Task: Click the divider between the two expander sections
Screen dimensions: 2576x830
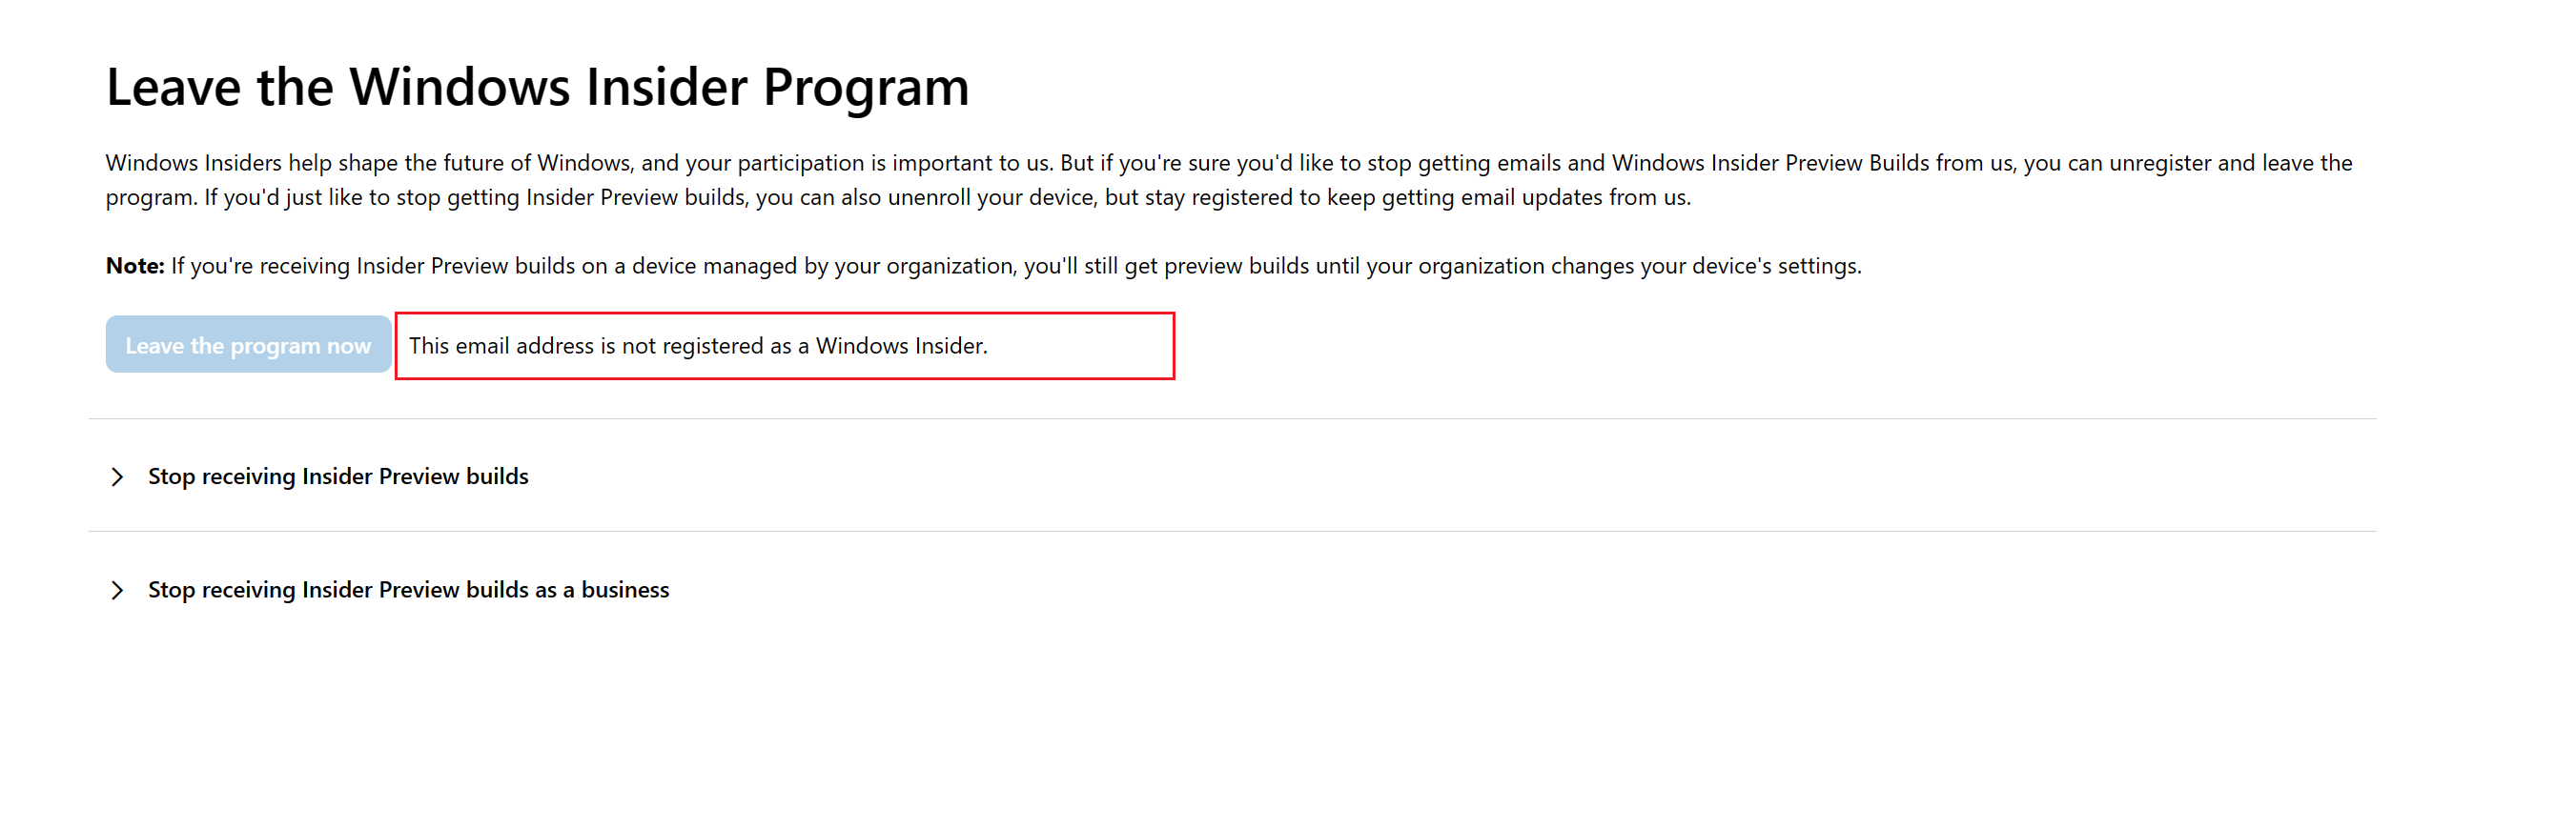Action: 1232,532
